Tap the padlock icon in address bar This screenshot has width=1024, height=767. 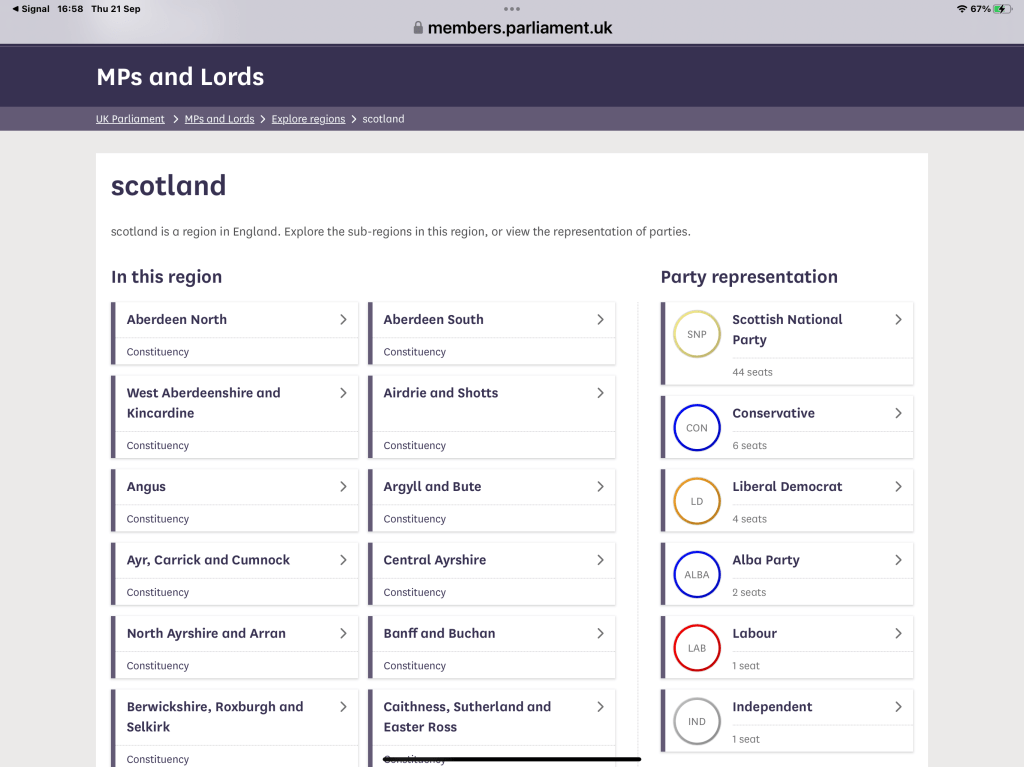[418, 28]
